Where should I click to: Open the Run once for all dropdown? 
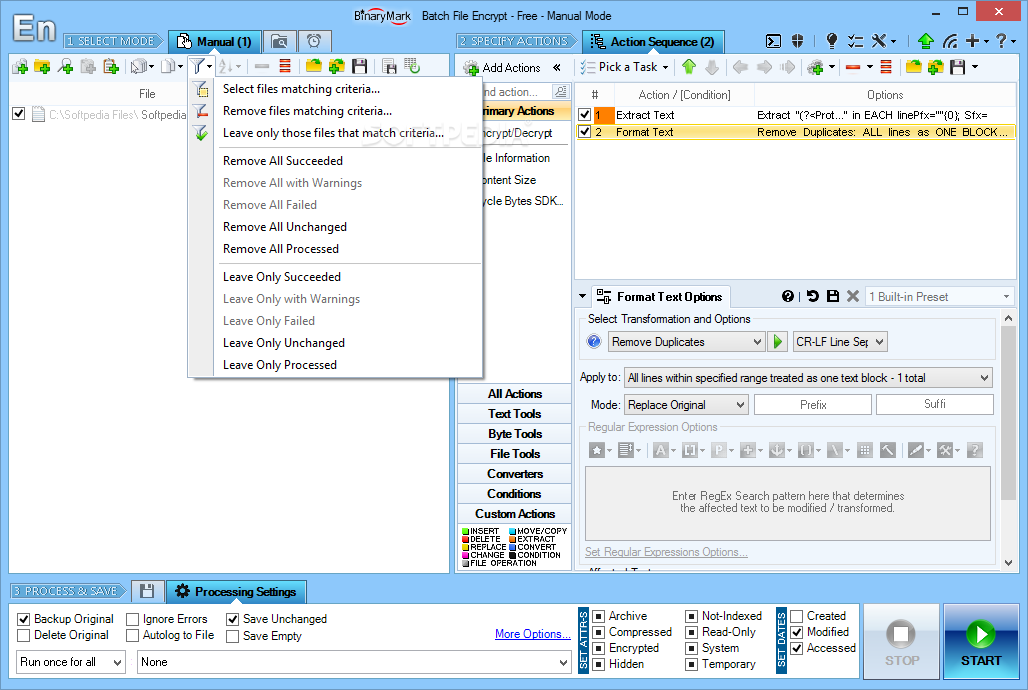[70, 662]
